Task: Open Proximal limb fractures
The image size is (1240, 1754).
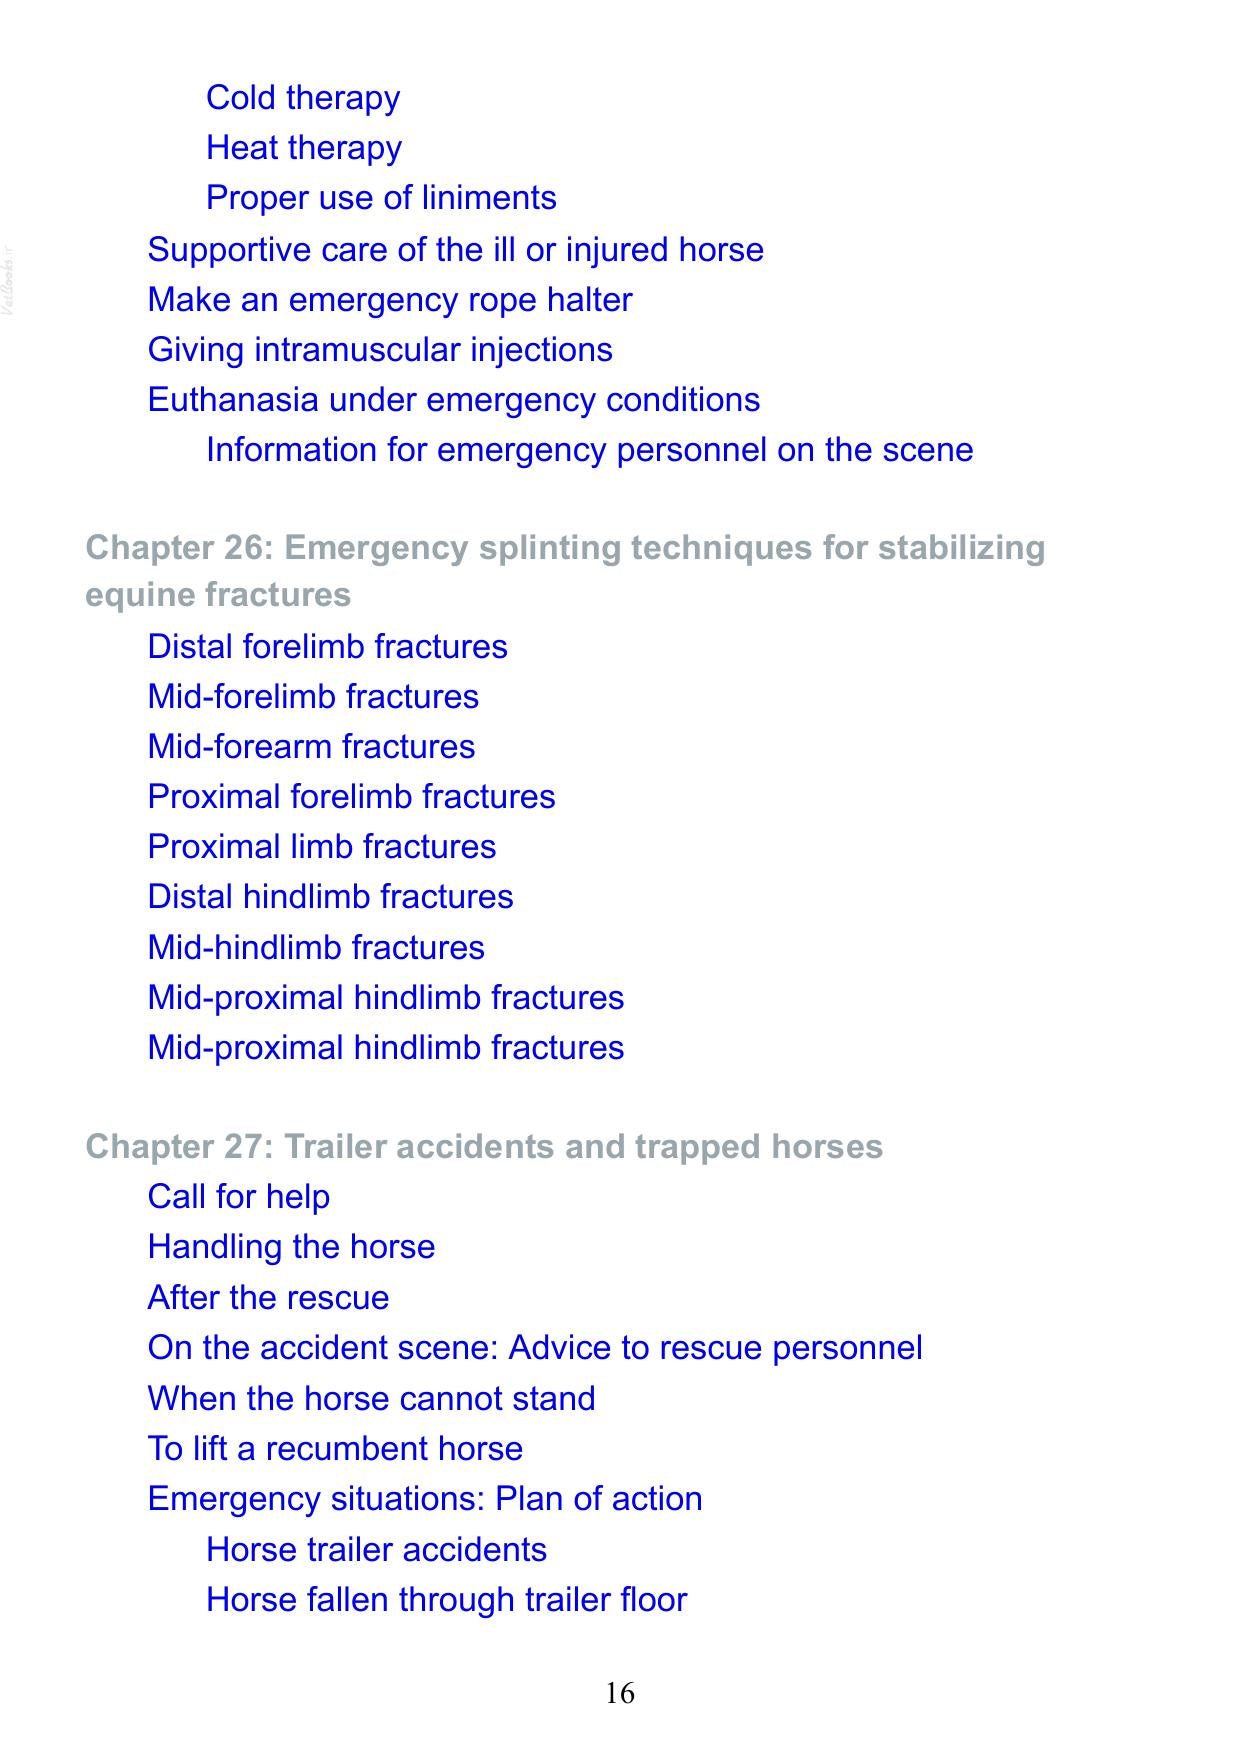Action: (321, 847)
